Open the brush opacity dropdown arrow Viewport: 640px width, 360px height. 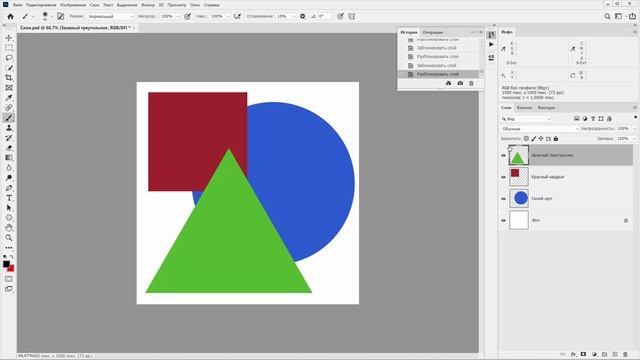pyautogui.click(x=178, y=16)
